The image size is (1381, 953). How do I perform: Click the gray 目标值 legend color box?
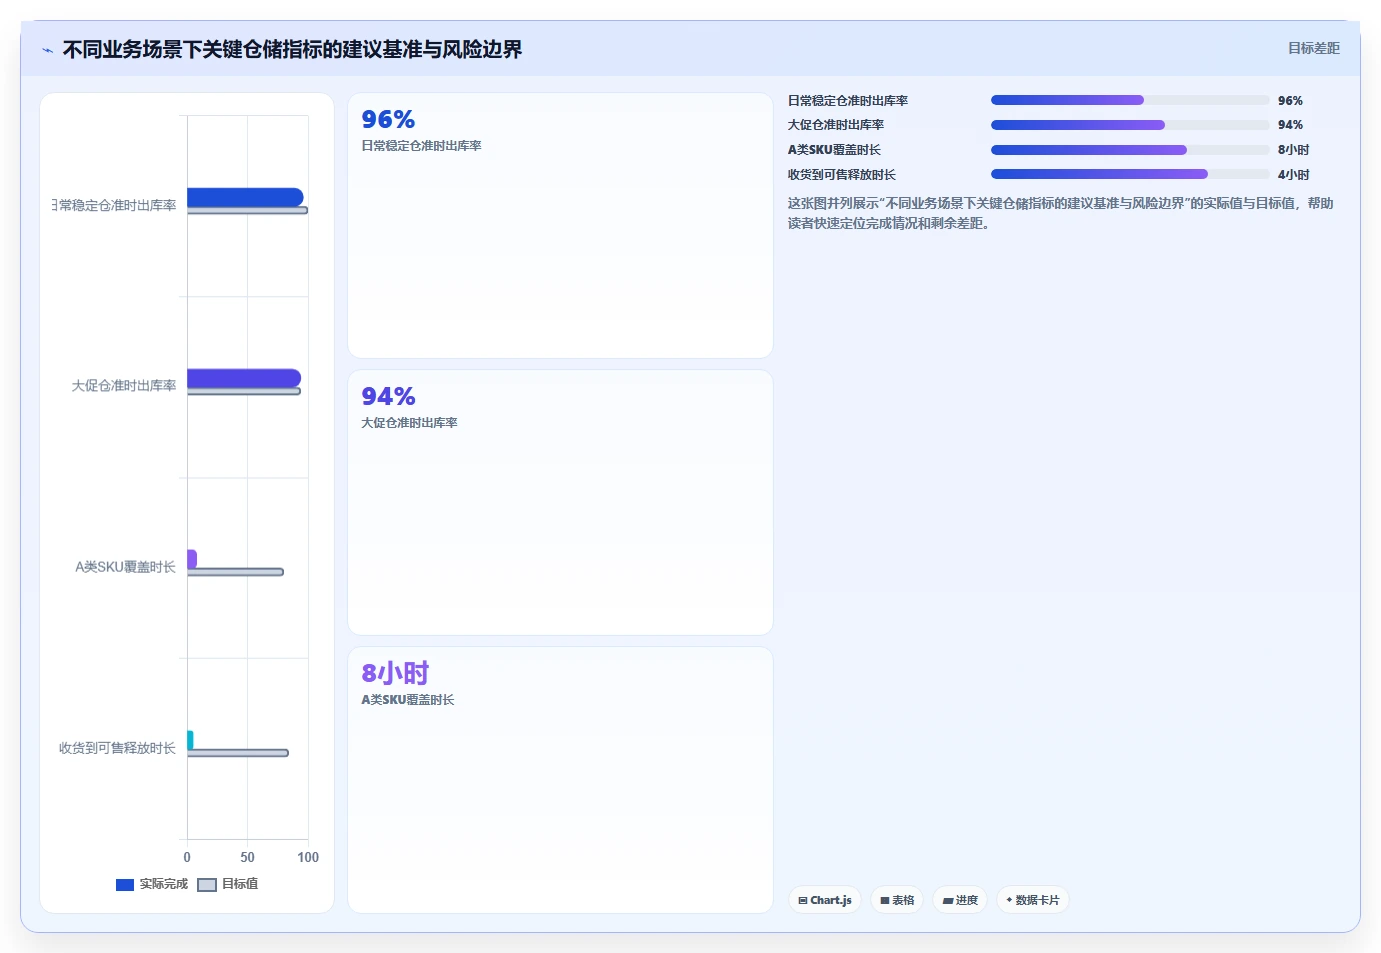pyautogui.click(x=207, y=885)
